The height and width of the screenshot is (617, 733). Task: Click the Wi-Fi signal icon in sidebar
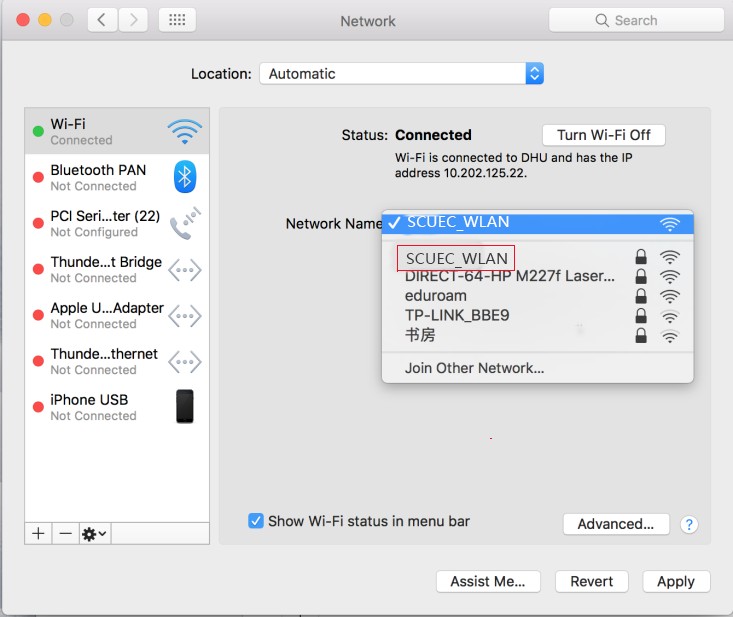(x=184, y=131)
